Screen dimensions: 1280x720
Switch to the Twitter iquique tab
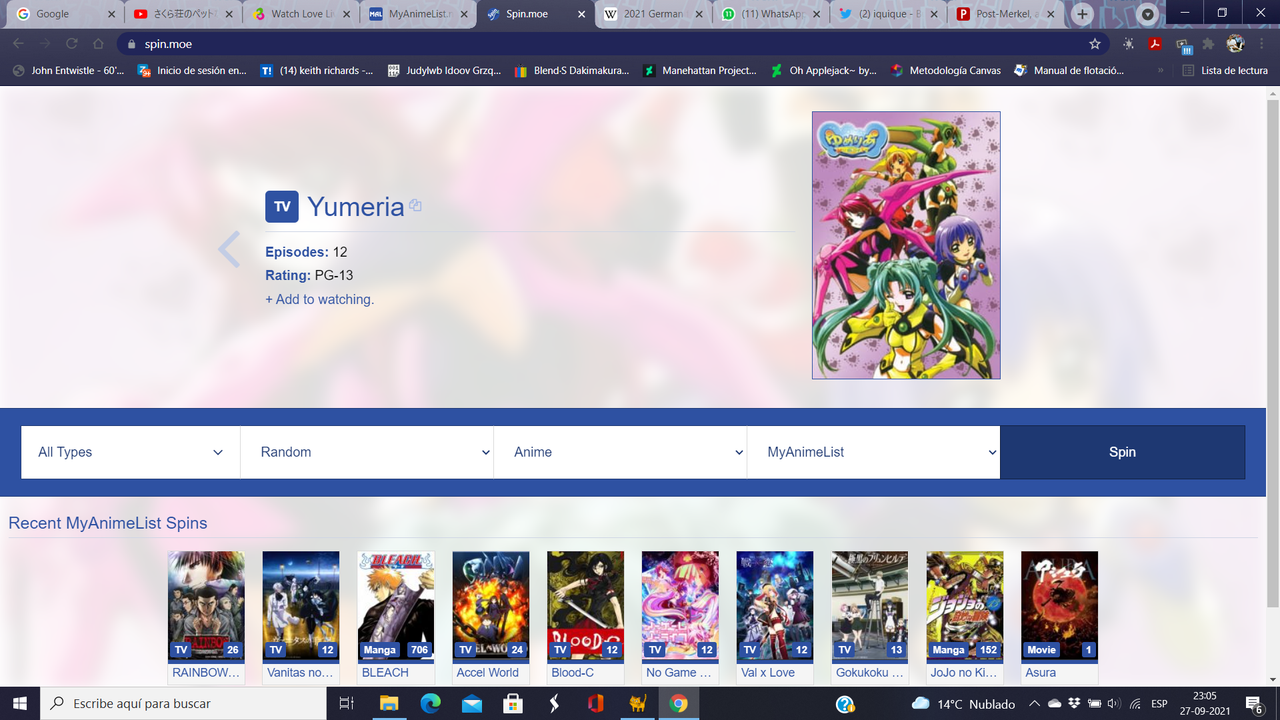888,14
